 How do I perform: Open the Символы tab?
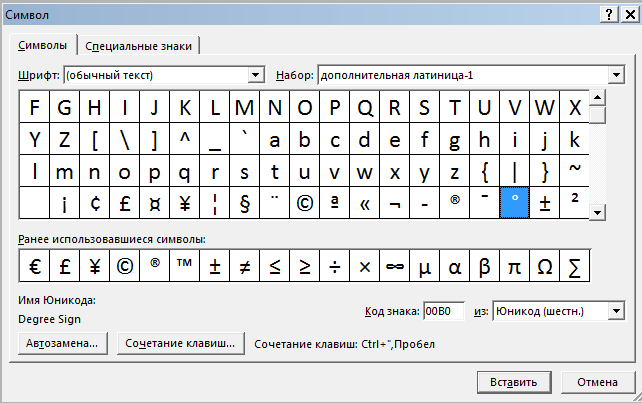(x=43, y=45)
